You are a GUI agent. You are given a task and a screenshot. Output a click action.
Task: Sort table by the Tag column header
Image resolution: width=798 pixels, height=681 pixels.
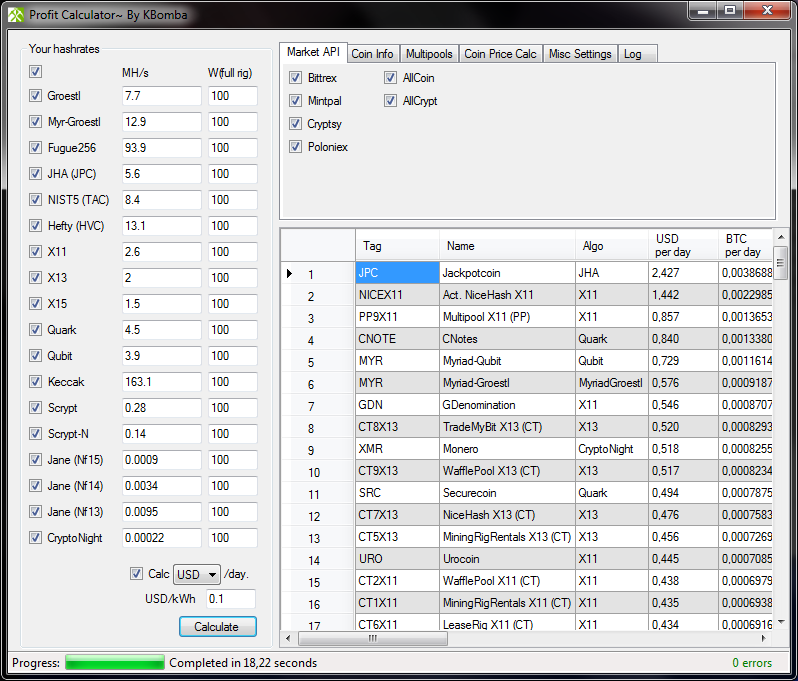tap(397, 245)
